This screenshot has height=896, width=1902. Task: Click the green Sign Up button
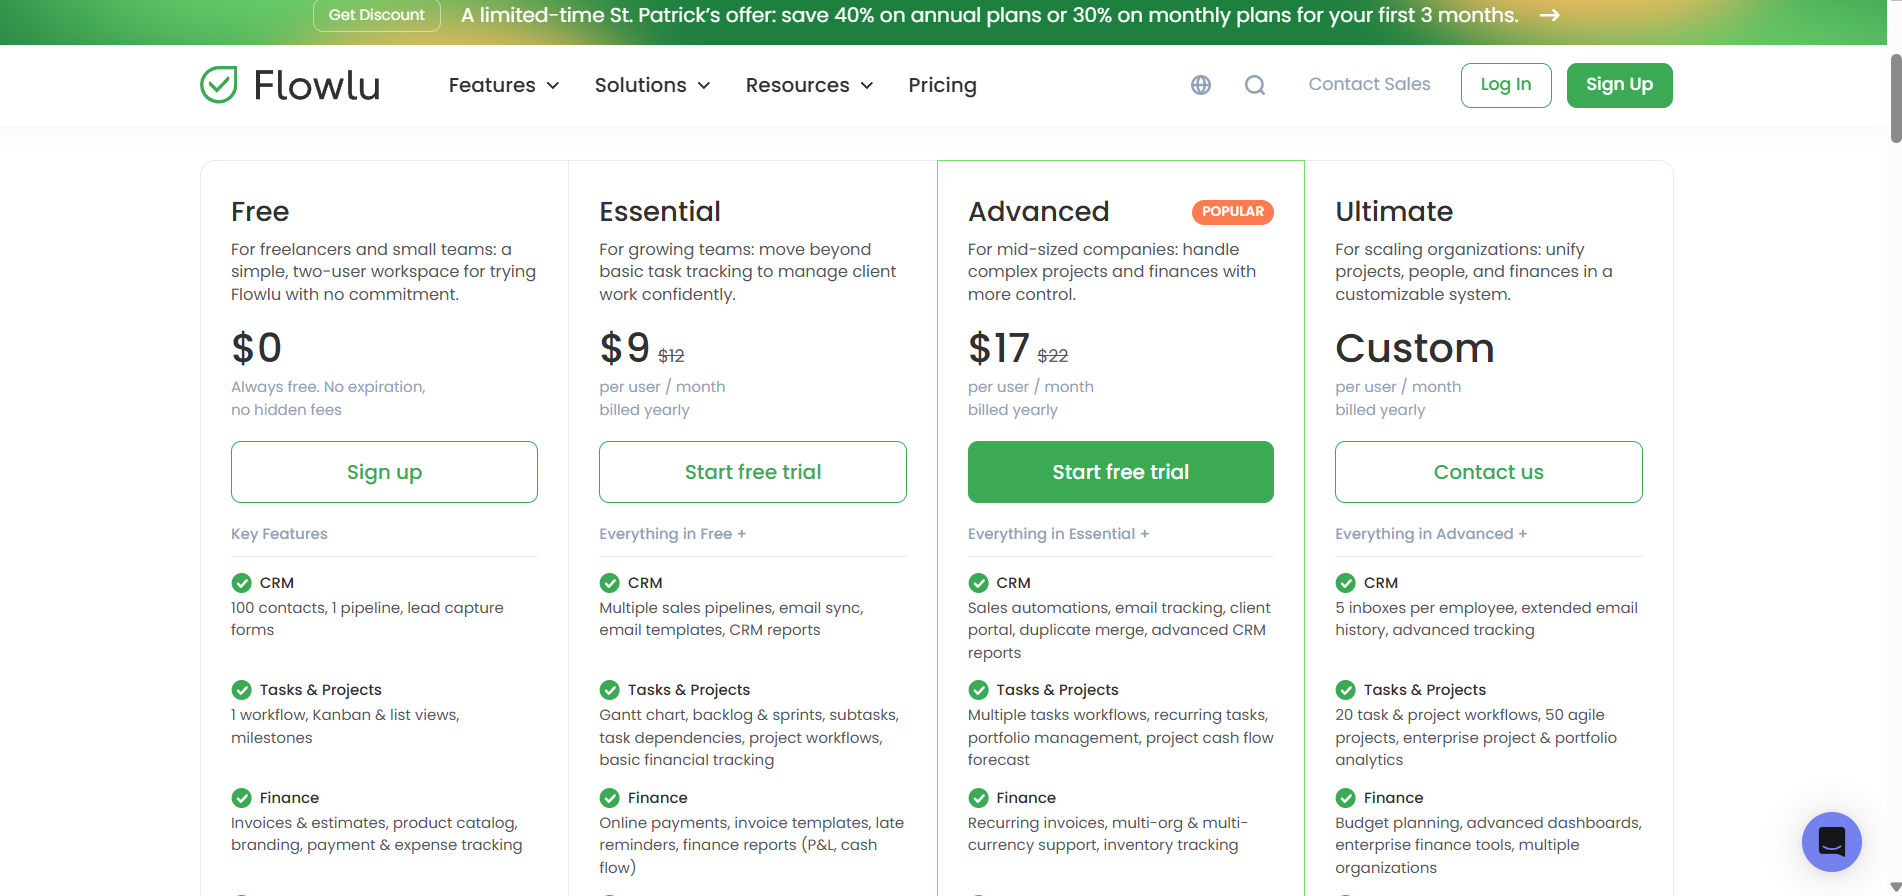(x=1619, y=85)
